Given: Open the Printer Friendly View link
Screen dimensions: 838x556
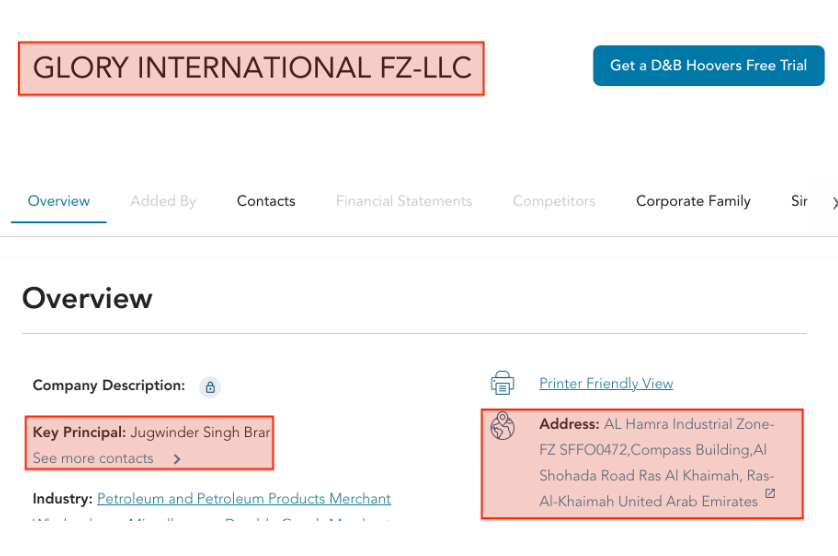Looking at the screenshot, I should (606, 383).
